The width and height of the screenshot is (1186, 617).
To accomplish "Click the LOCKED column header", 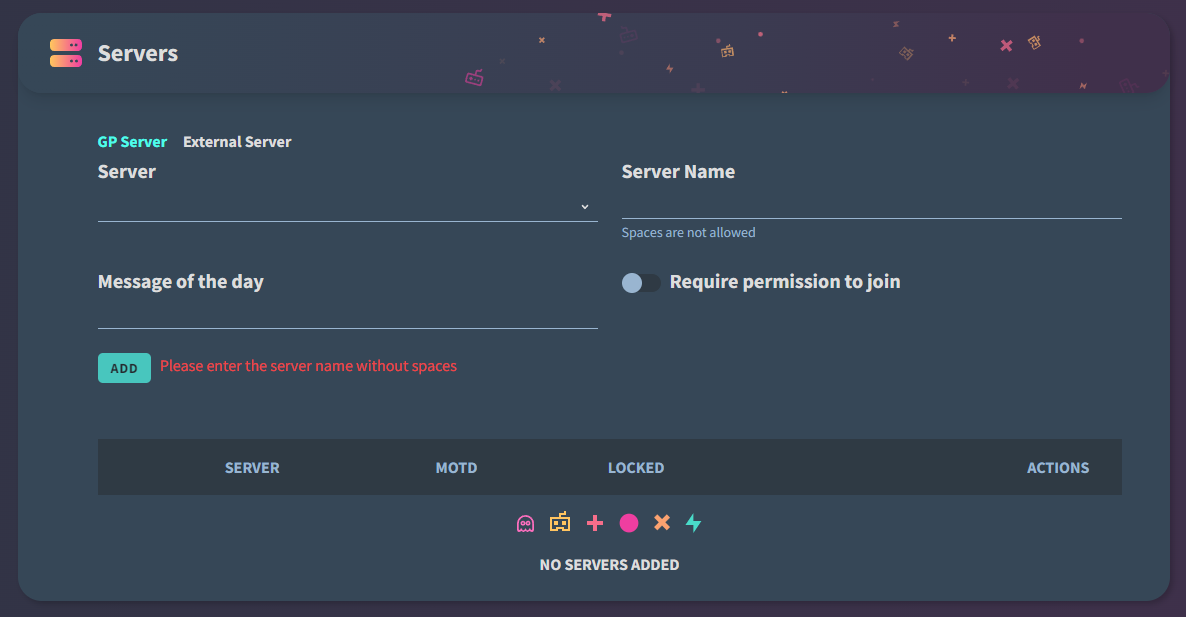I will 636,468.
